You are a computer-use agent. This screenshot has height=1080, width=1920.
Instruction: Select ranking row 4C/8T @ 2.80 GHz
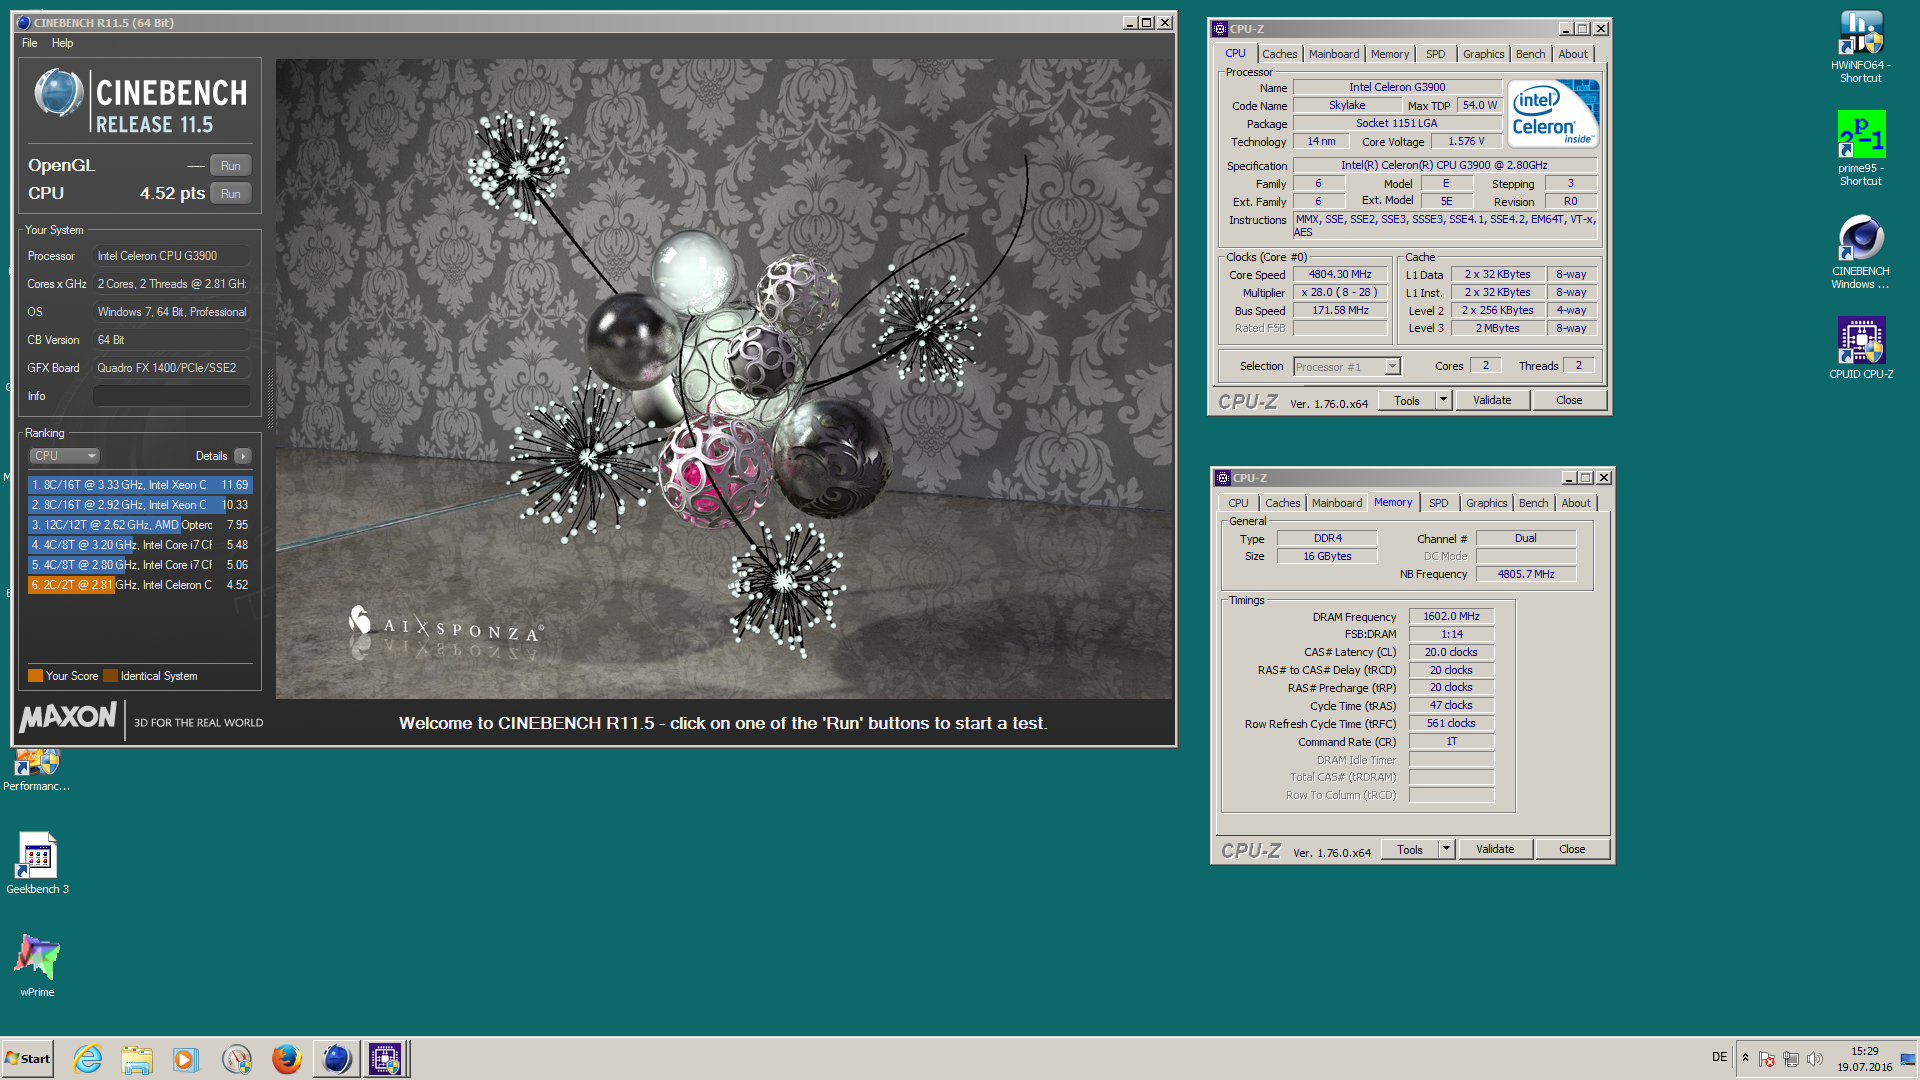point(140,565)
